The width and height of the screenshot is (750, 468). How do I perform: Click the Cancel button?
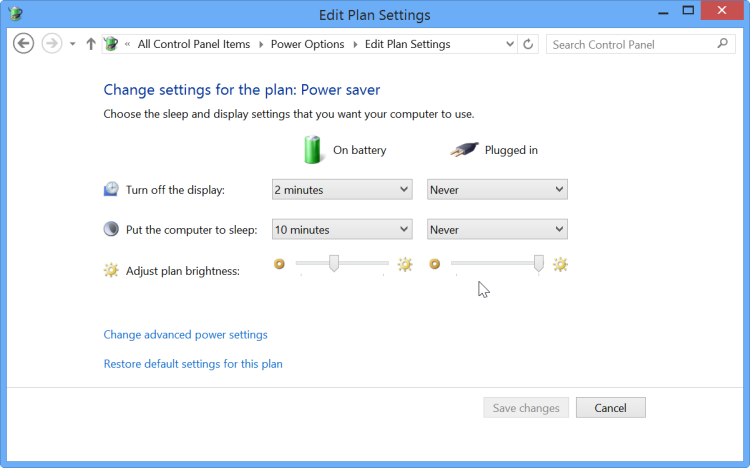click(610, 408)
